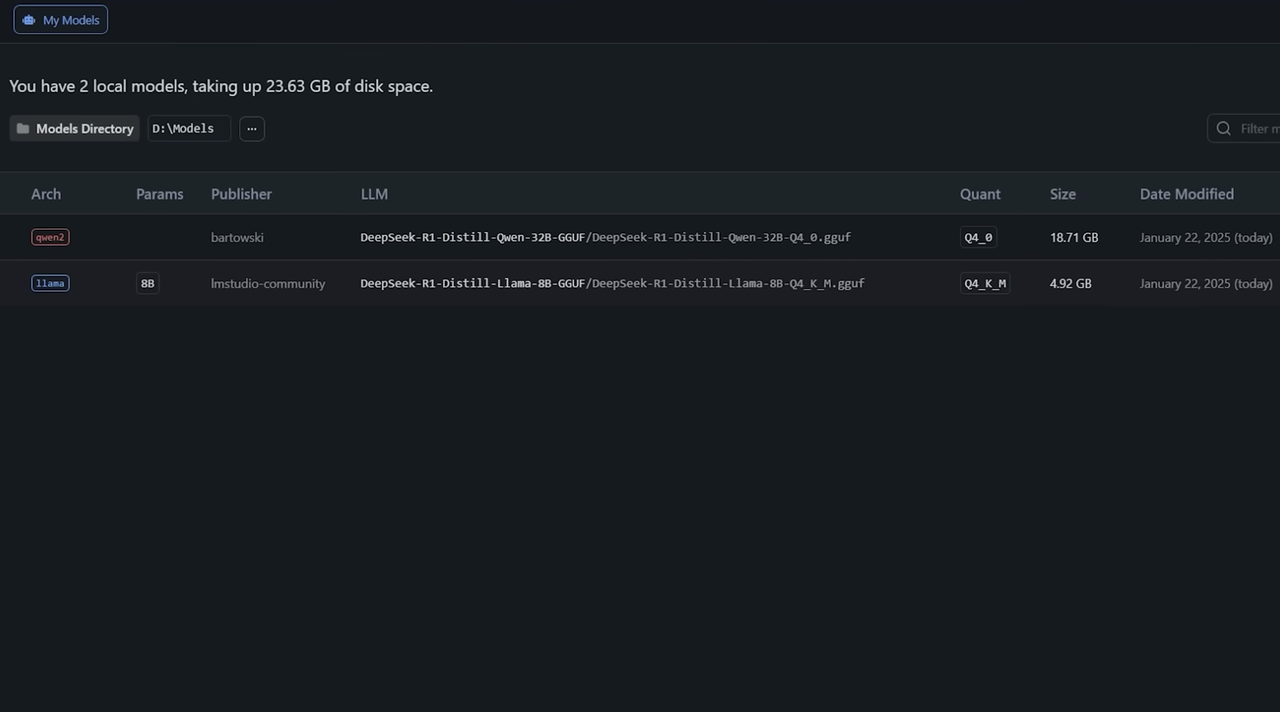
Task: Click the Q4_K_M quant badge
Action: tap(985, 283)
